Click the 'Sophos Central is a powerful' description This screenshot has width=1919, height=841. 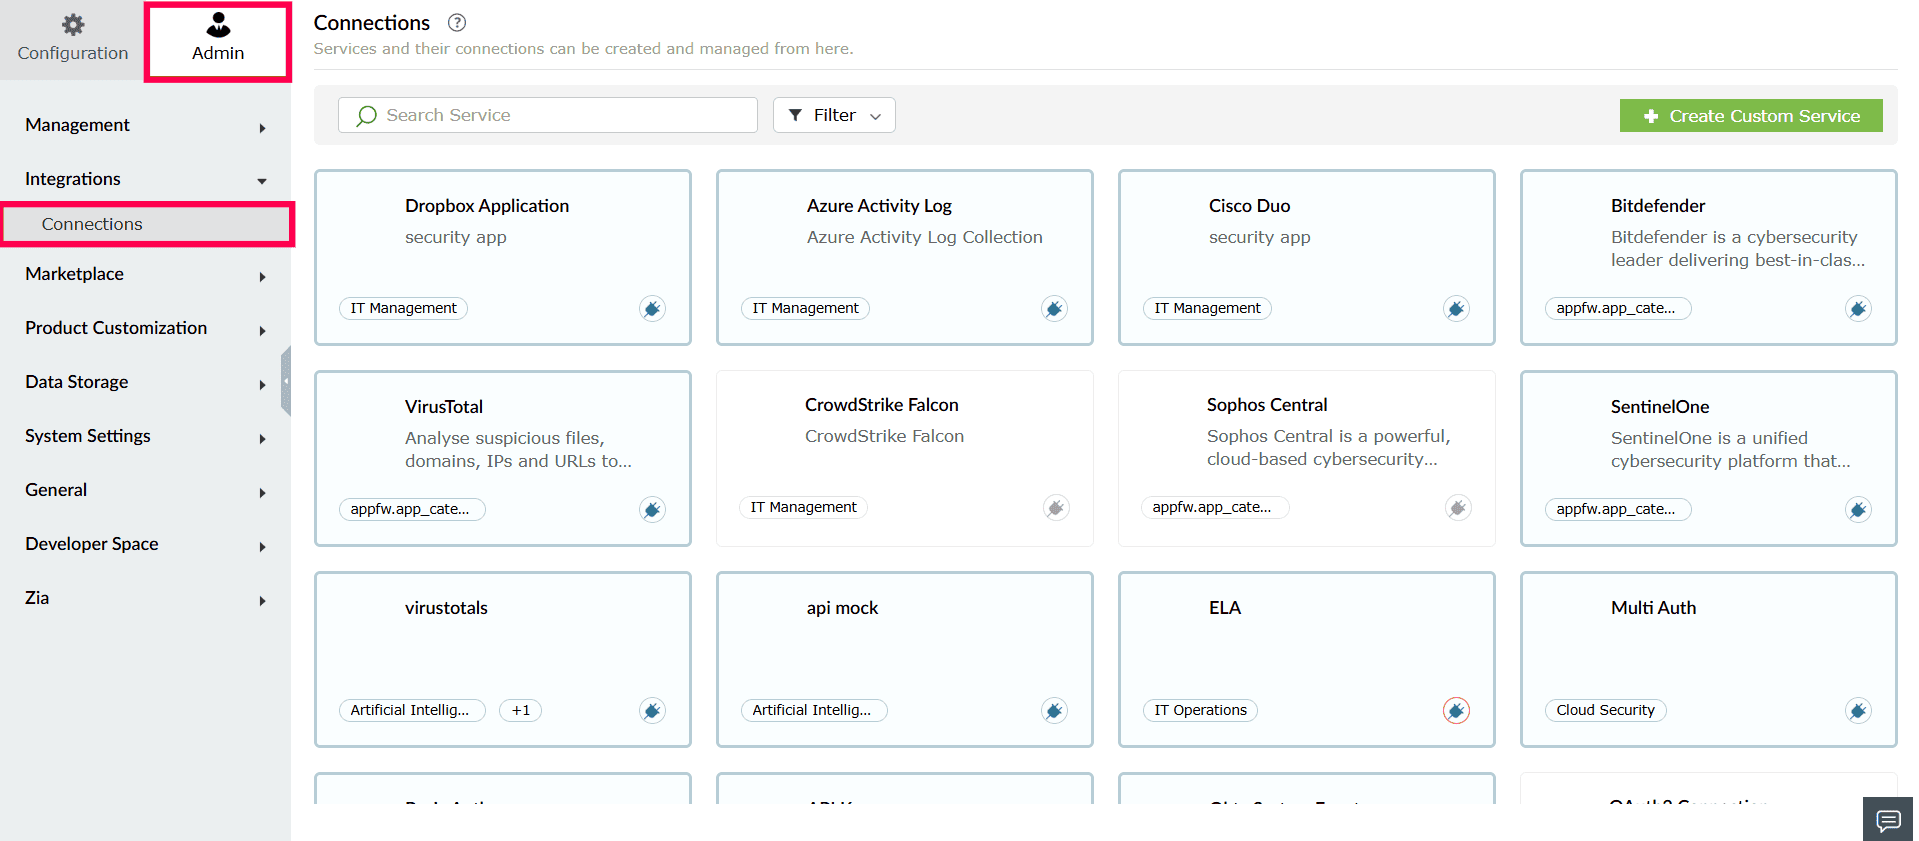tap(1328, 447)
